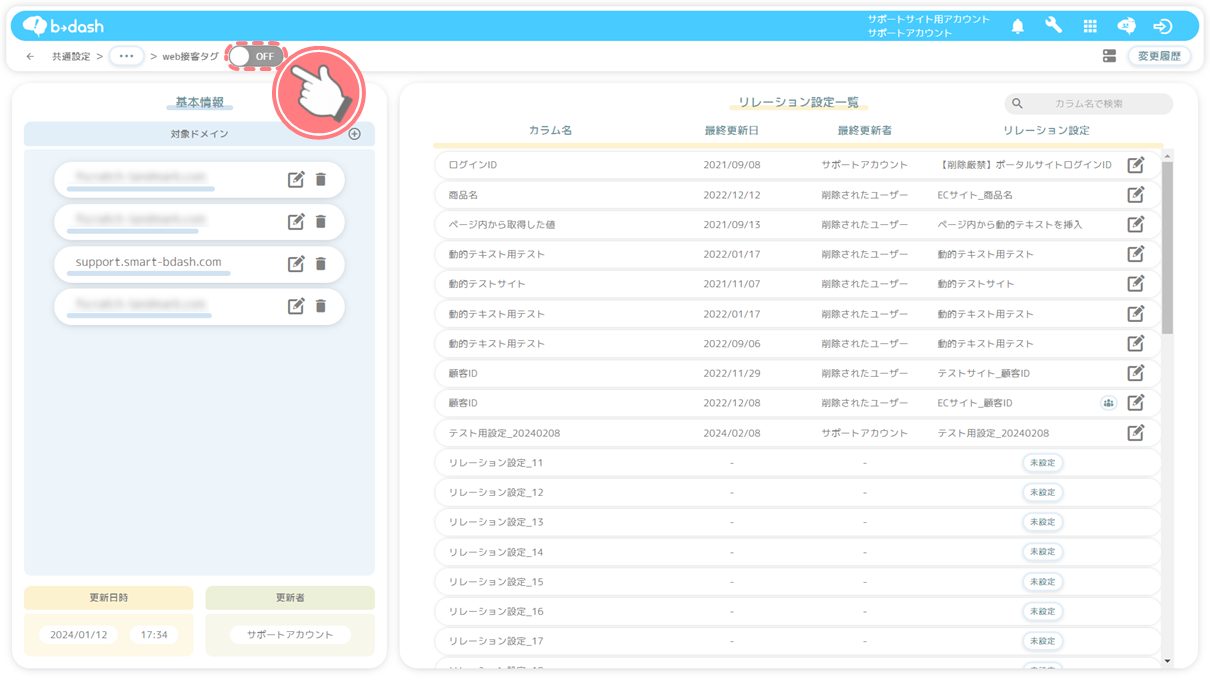1210x680 pixels.
Task: Edit the ECサイト_顧客ID relation row
Action: click(1135, 403)
